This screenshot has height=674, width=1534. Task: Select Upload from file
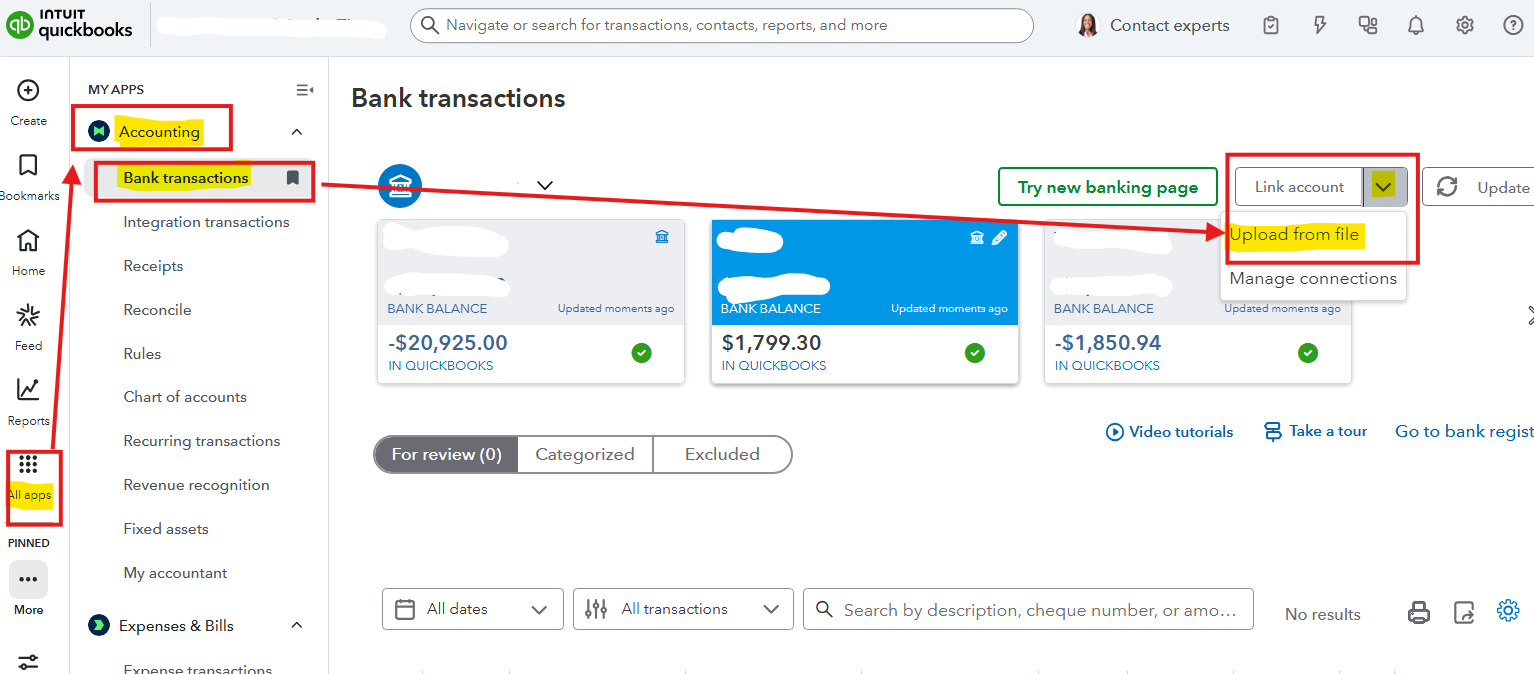(x=1294, y=235)
